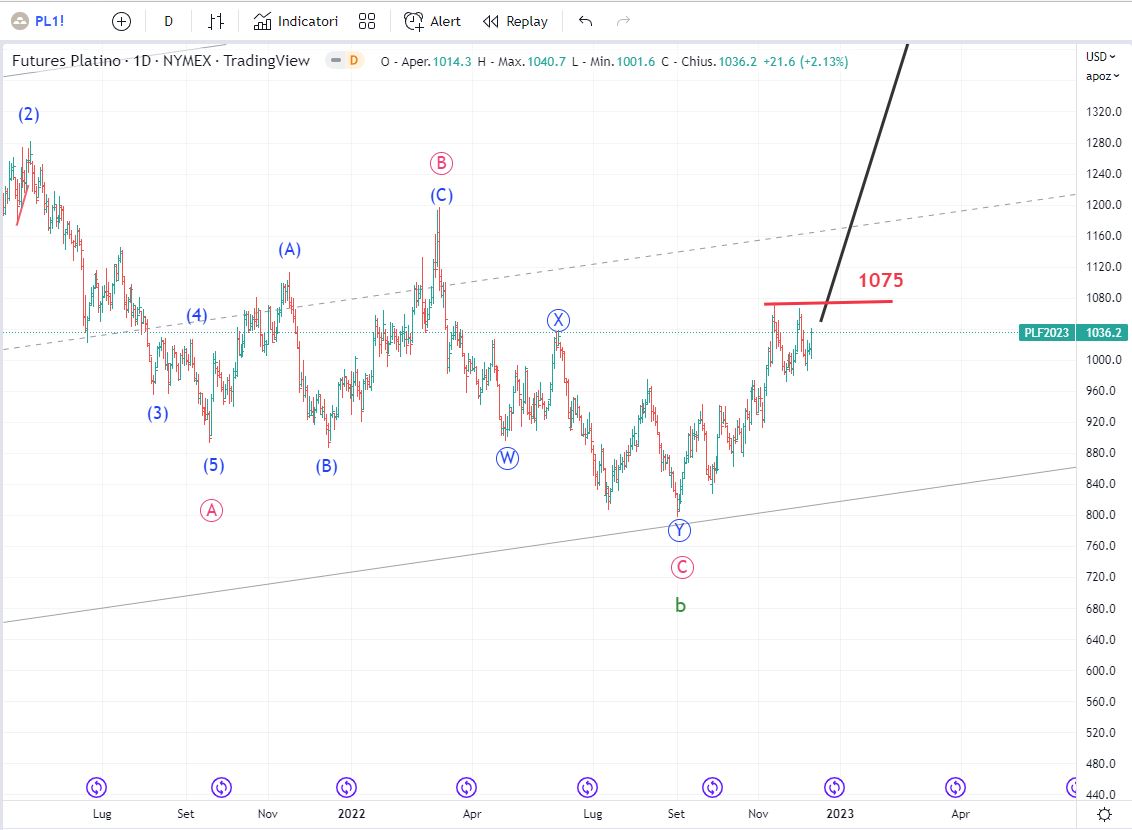Image resolution: width=1132 pixels, height=830 pixels.
Task: Open the USD currency dropdown
Action: click(x=1101, y=56)
